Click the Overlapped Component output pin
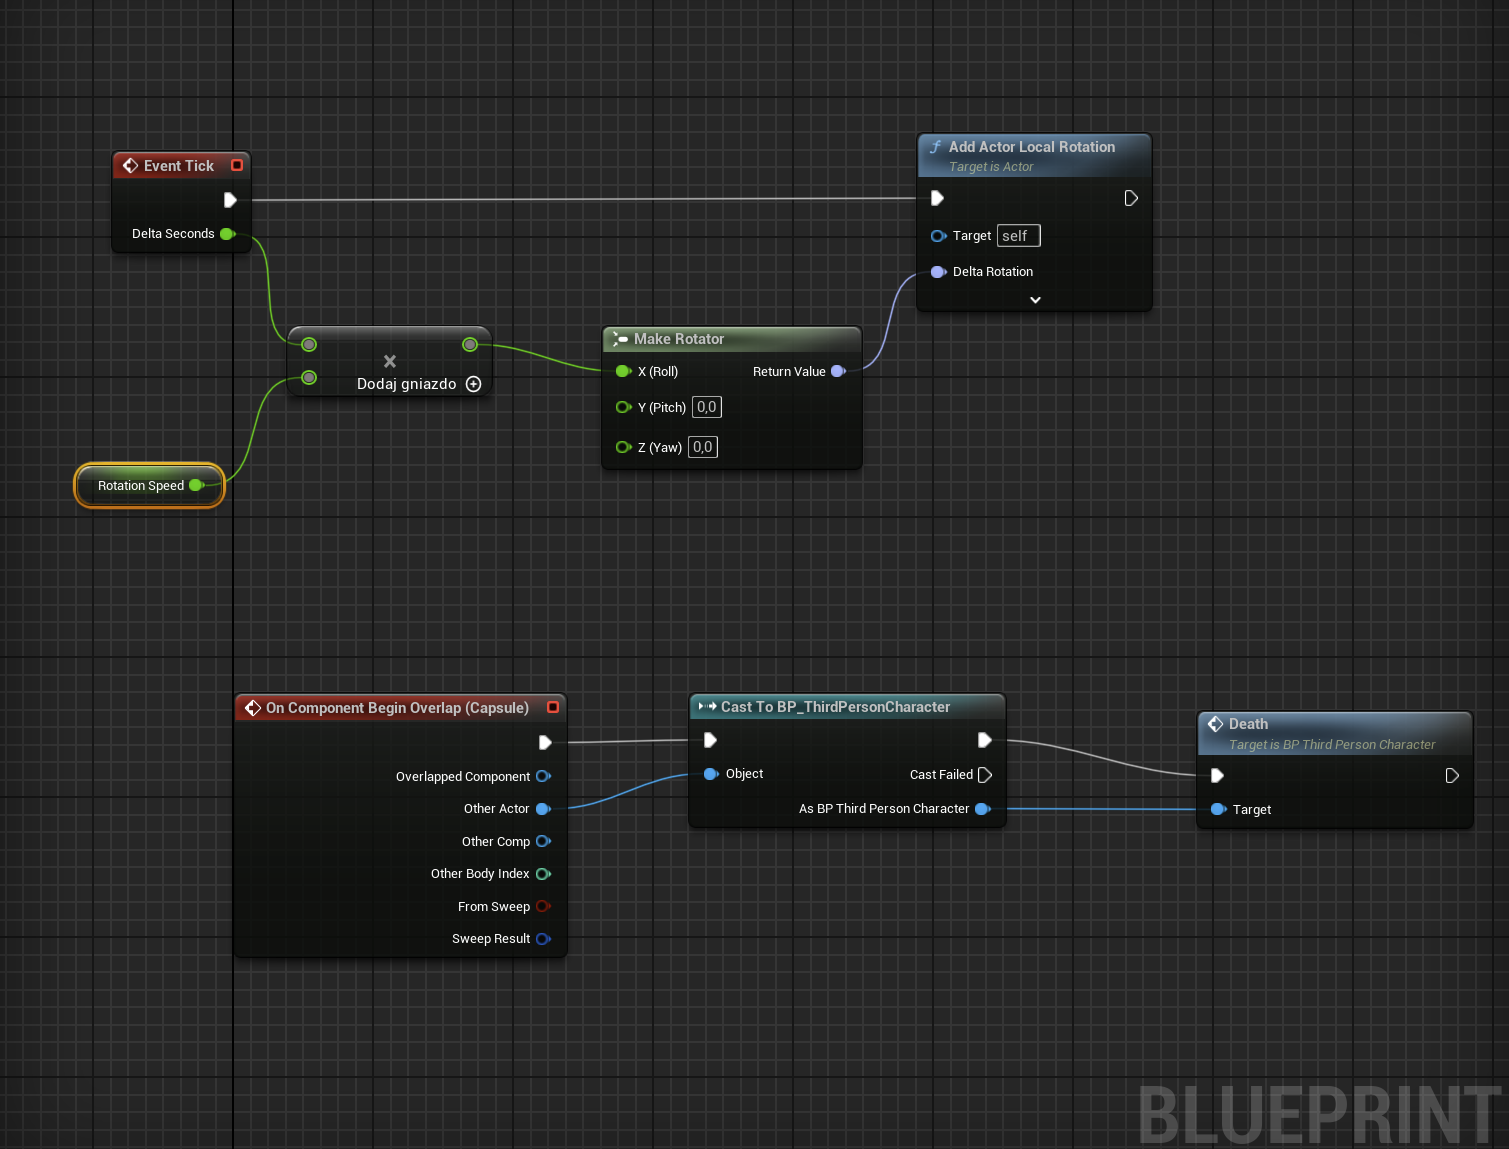 (543, 777)
